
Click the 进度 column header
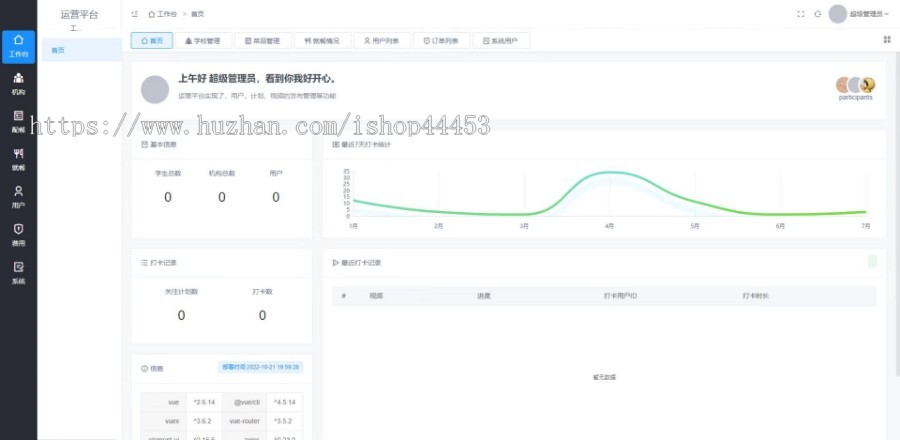pyautogui.click(x=483, y=296)
